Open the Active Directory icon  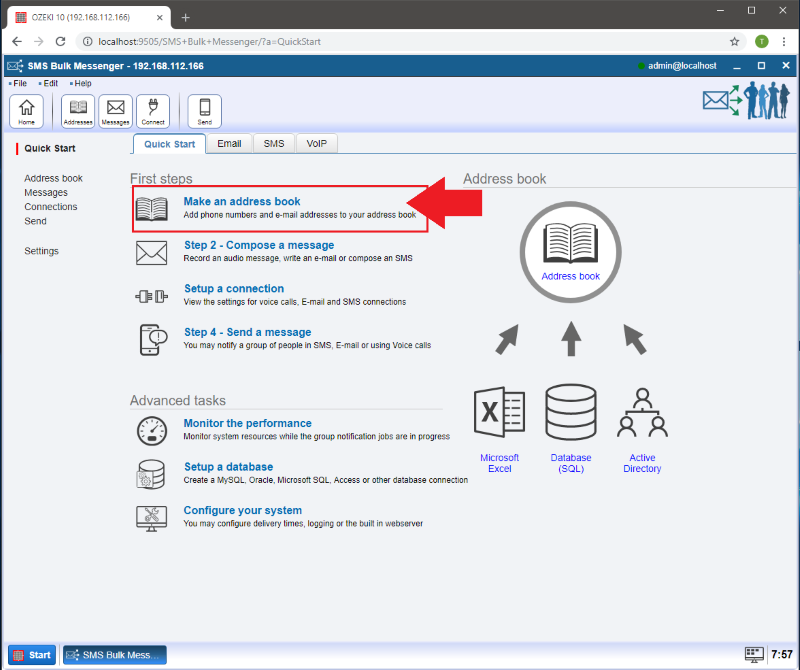[x=642, y=411]
